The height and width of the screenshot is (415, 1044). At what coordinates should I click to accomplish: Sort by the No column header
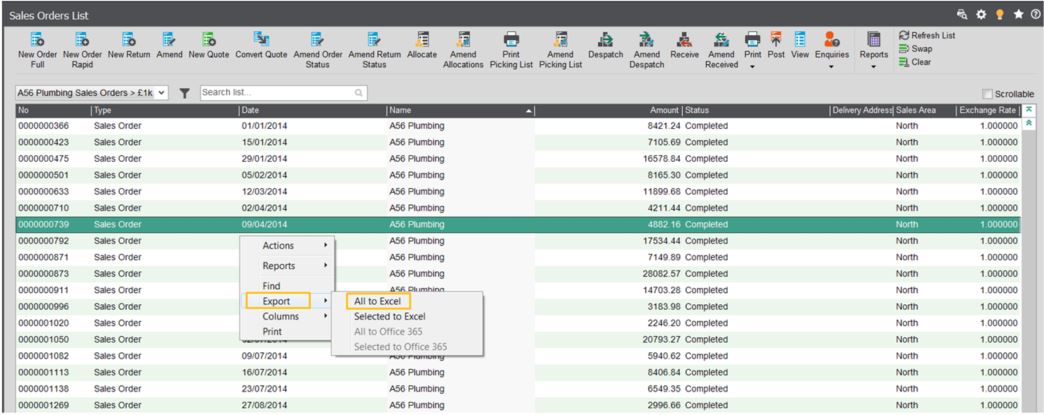(53, 110)
